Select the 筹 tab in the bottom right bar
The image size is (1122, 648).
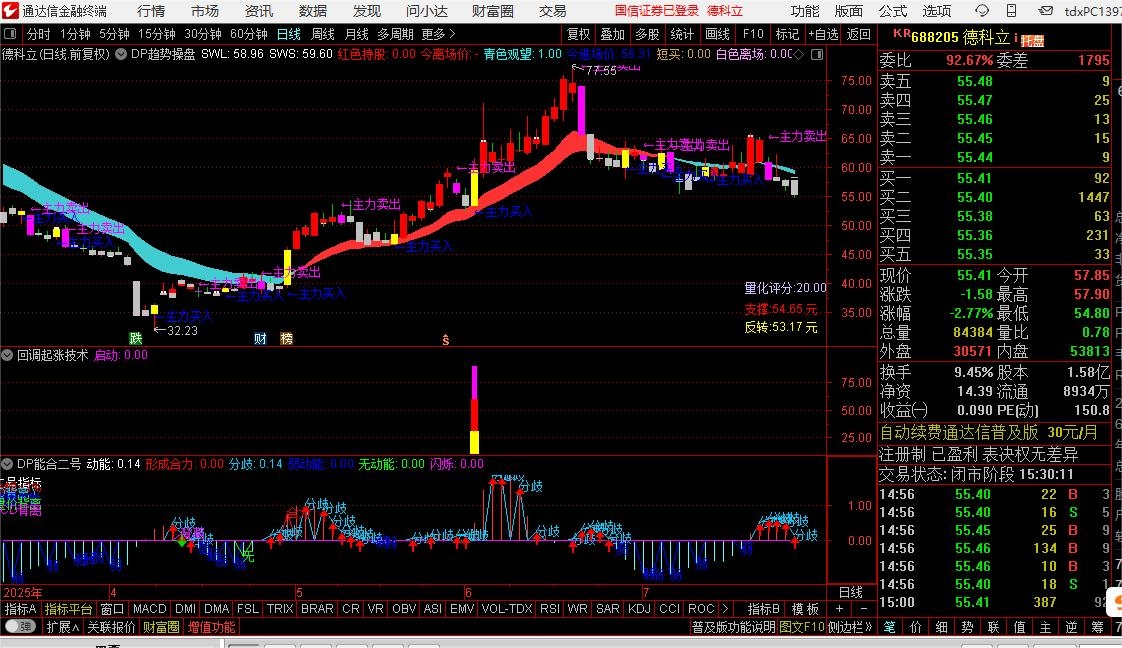click(1097, 627)
